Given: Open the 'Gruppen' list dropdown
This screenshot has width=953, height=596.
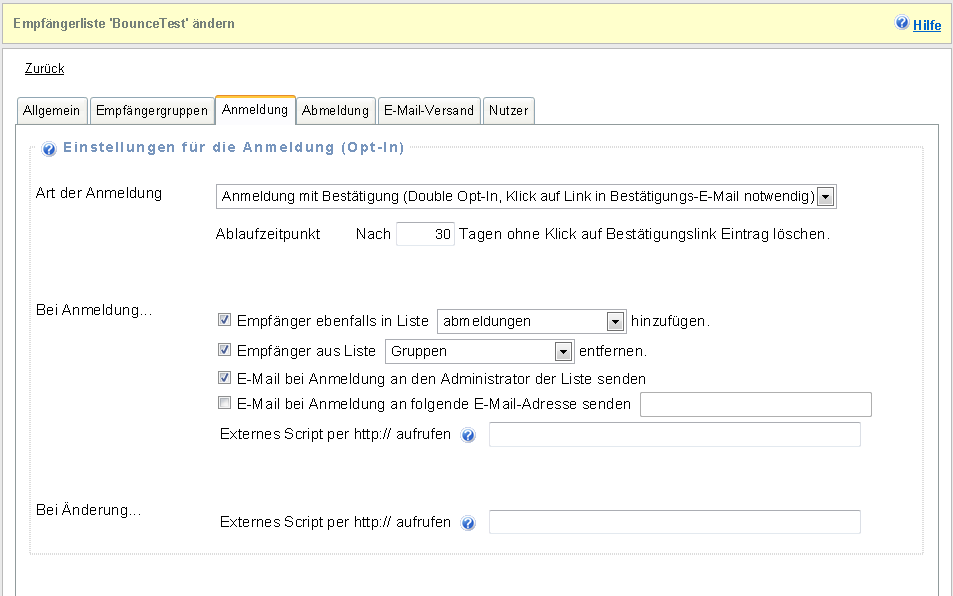Looking at the screenshot, I should 563,351.
